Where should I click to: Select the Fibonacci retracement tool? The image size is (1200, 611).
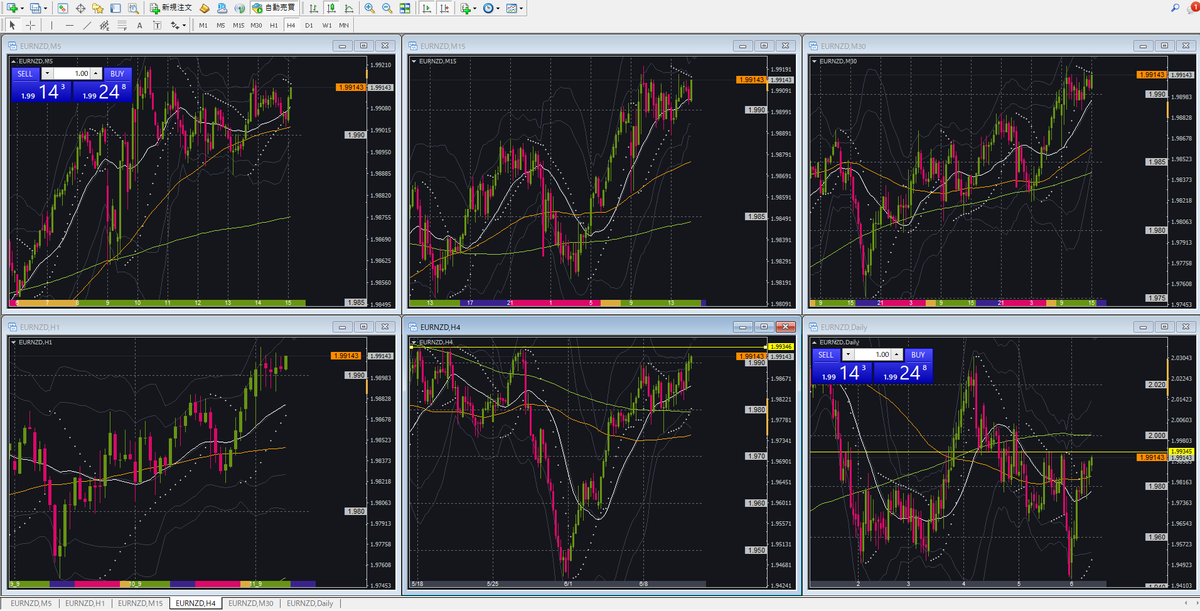tap(122, 24)
